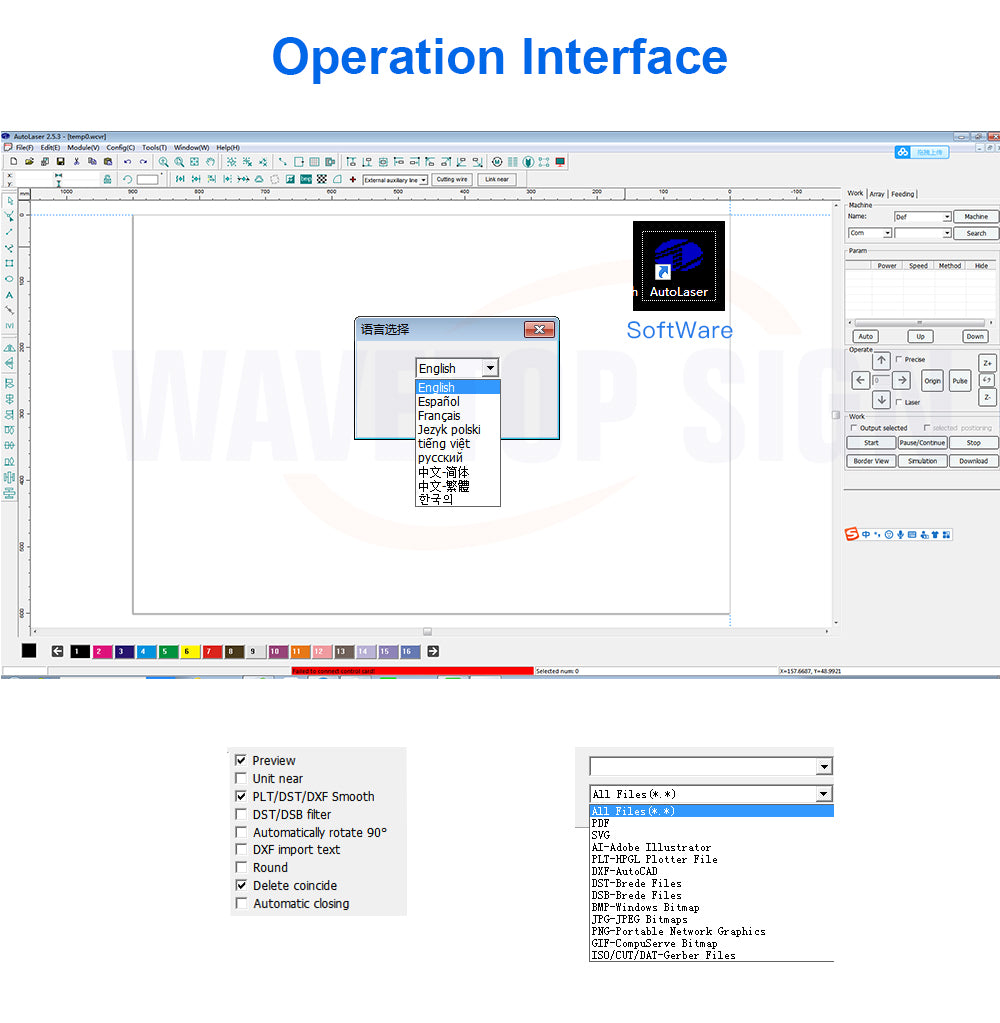This screenshot has width=1000, height=1023.
Task: Select the rectangle drawing tool
Action: (x=9, y=264)
